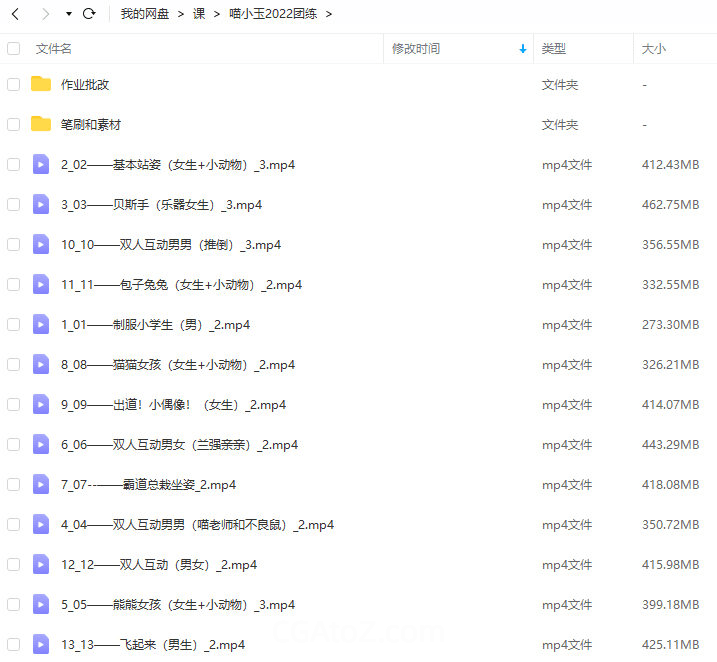Toggle the select-all checkbox in header

[x=14, y=48]
